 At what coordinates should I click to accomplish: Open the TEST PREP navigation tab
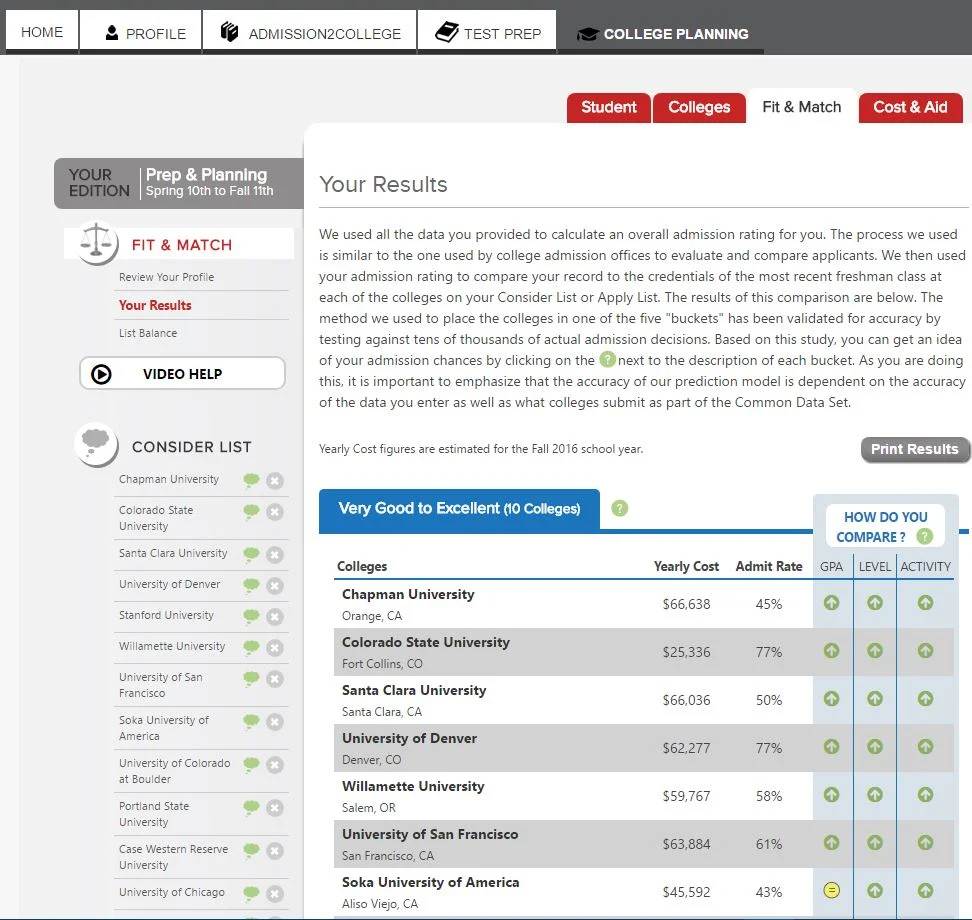487,32
